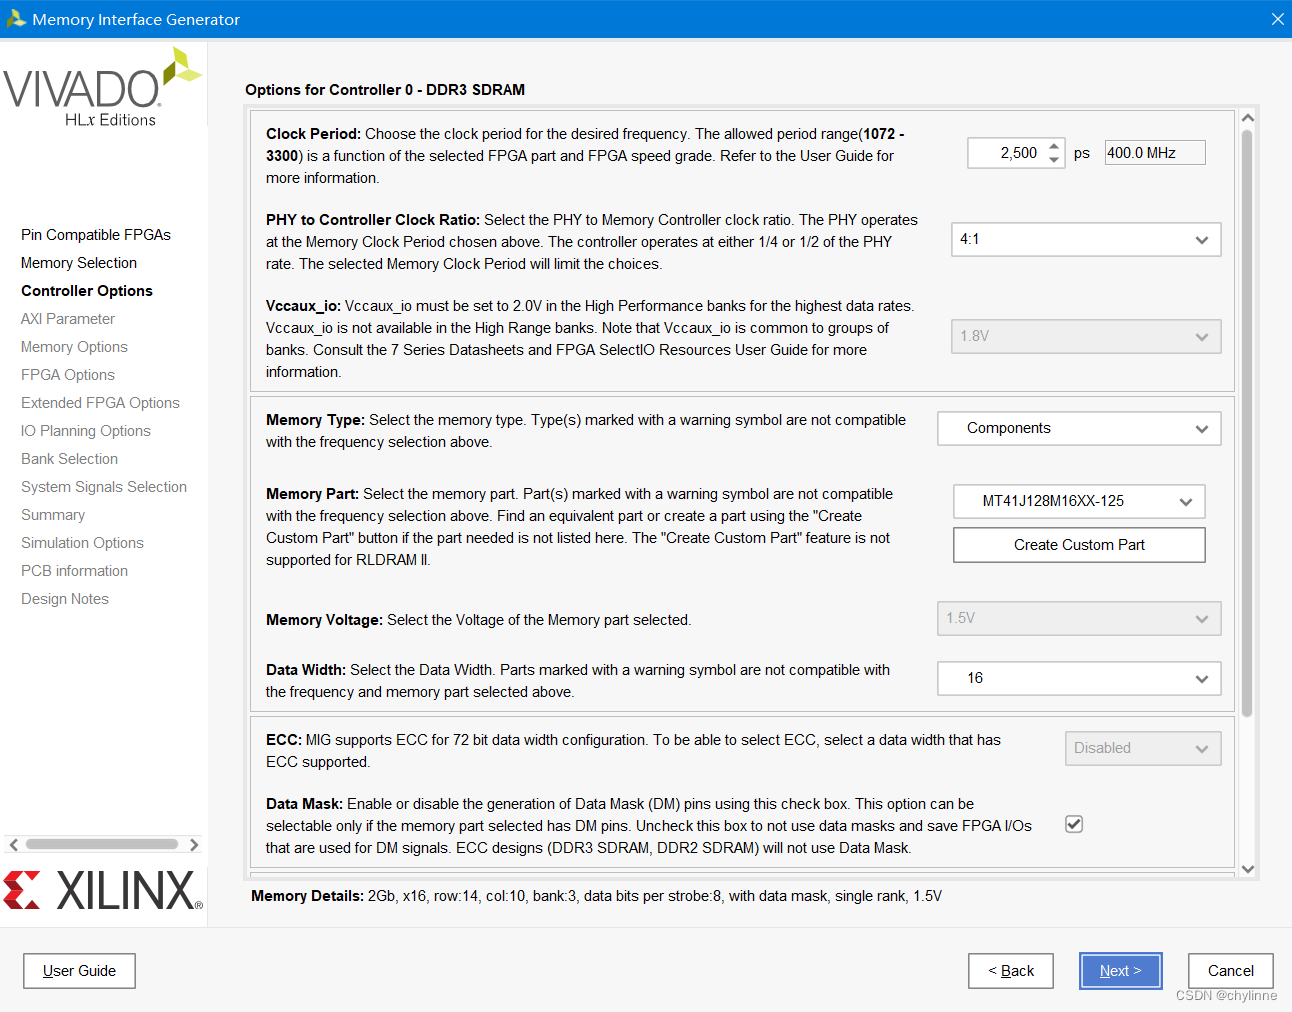The width and height of the screenshot is (1292, 1012).
Task: Select Extended FPGA Options step
Action: tap(100, 403)
